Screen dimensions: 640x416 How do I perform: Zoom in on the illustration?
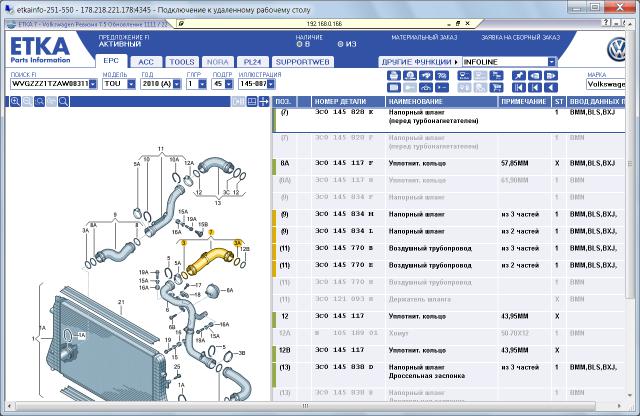15,102
